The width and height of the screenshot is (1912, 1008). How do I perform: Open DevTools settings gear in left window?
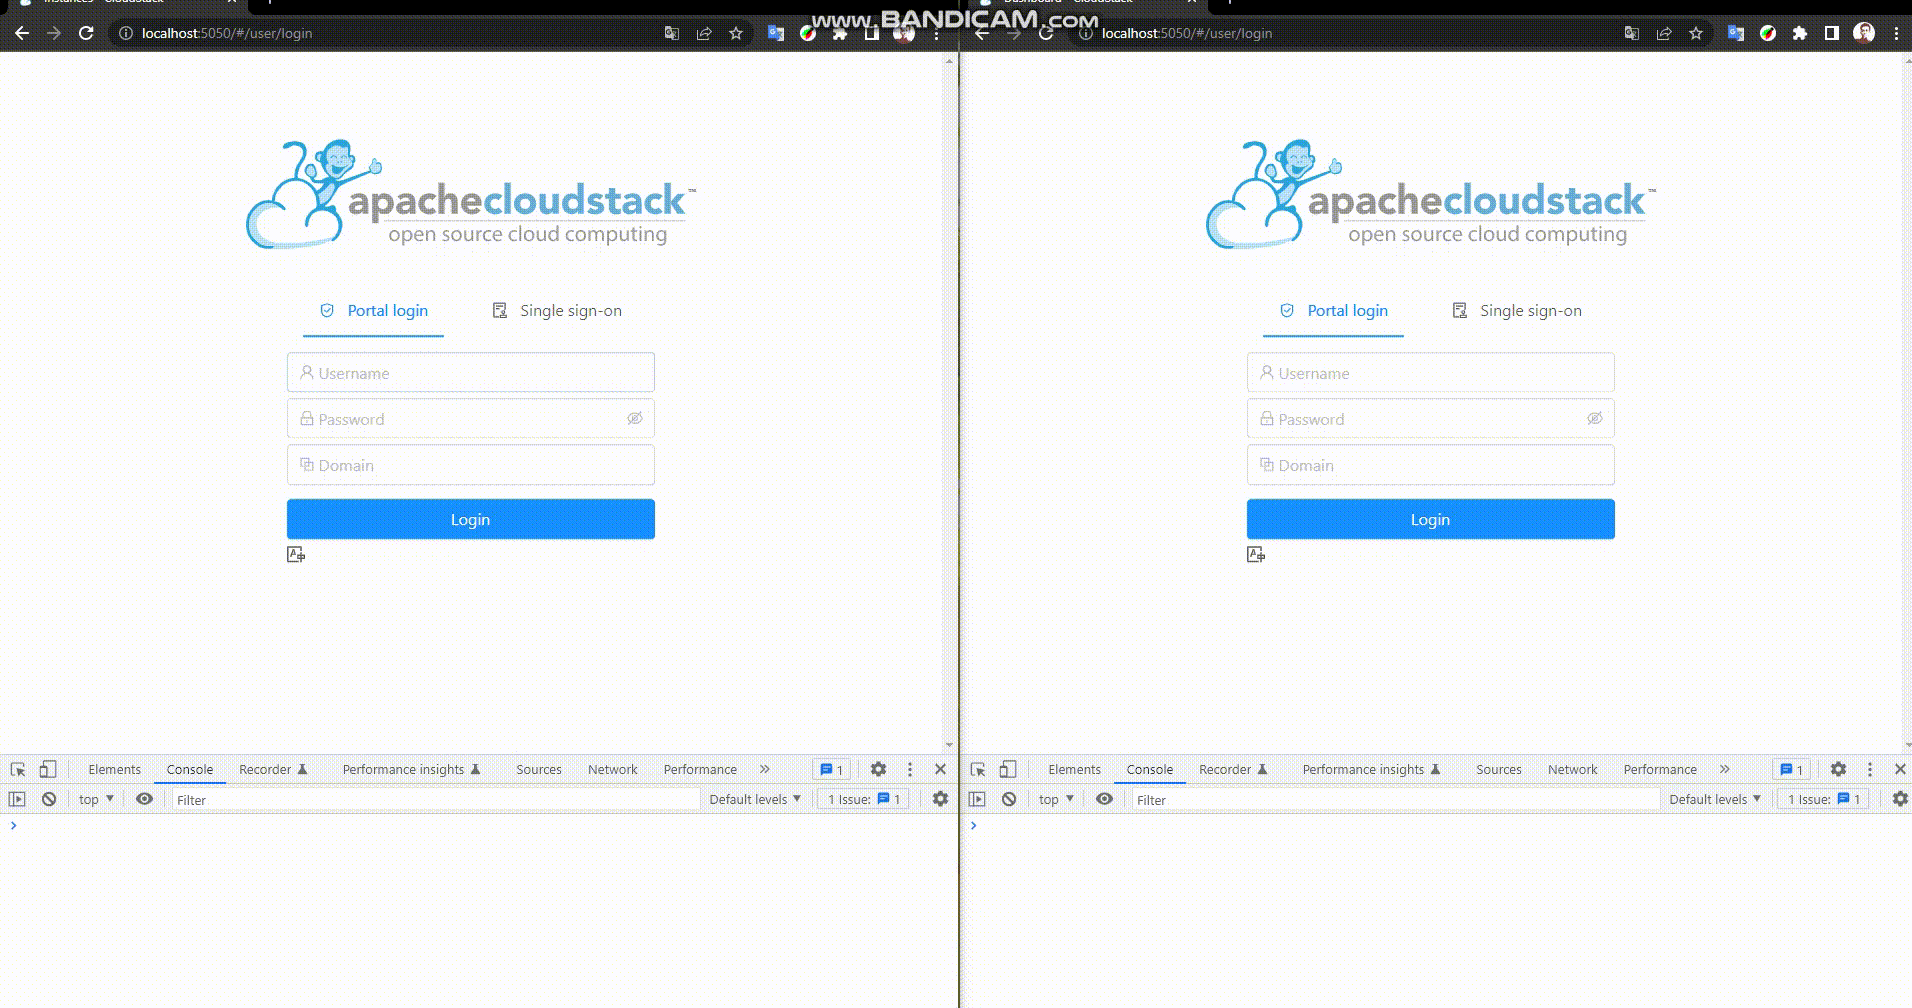point(878,769)
